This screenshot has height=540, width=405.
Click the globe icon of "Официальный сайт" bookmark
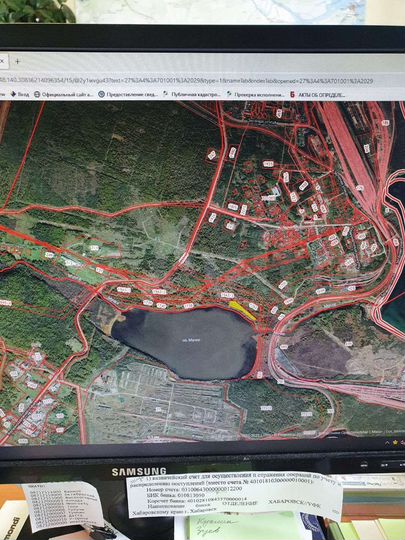pyautogui.click(x=37, y=94)
